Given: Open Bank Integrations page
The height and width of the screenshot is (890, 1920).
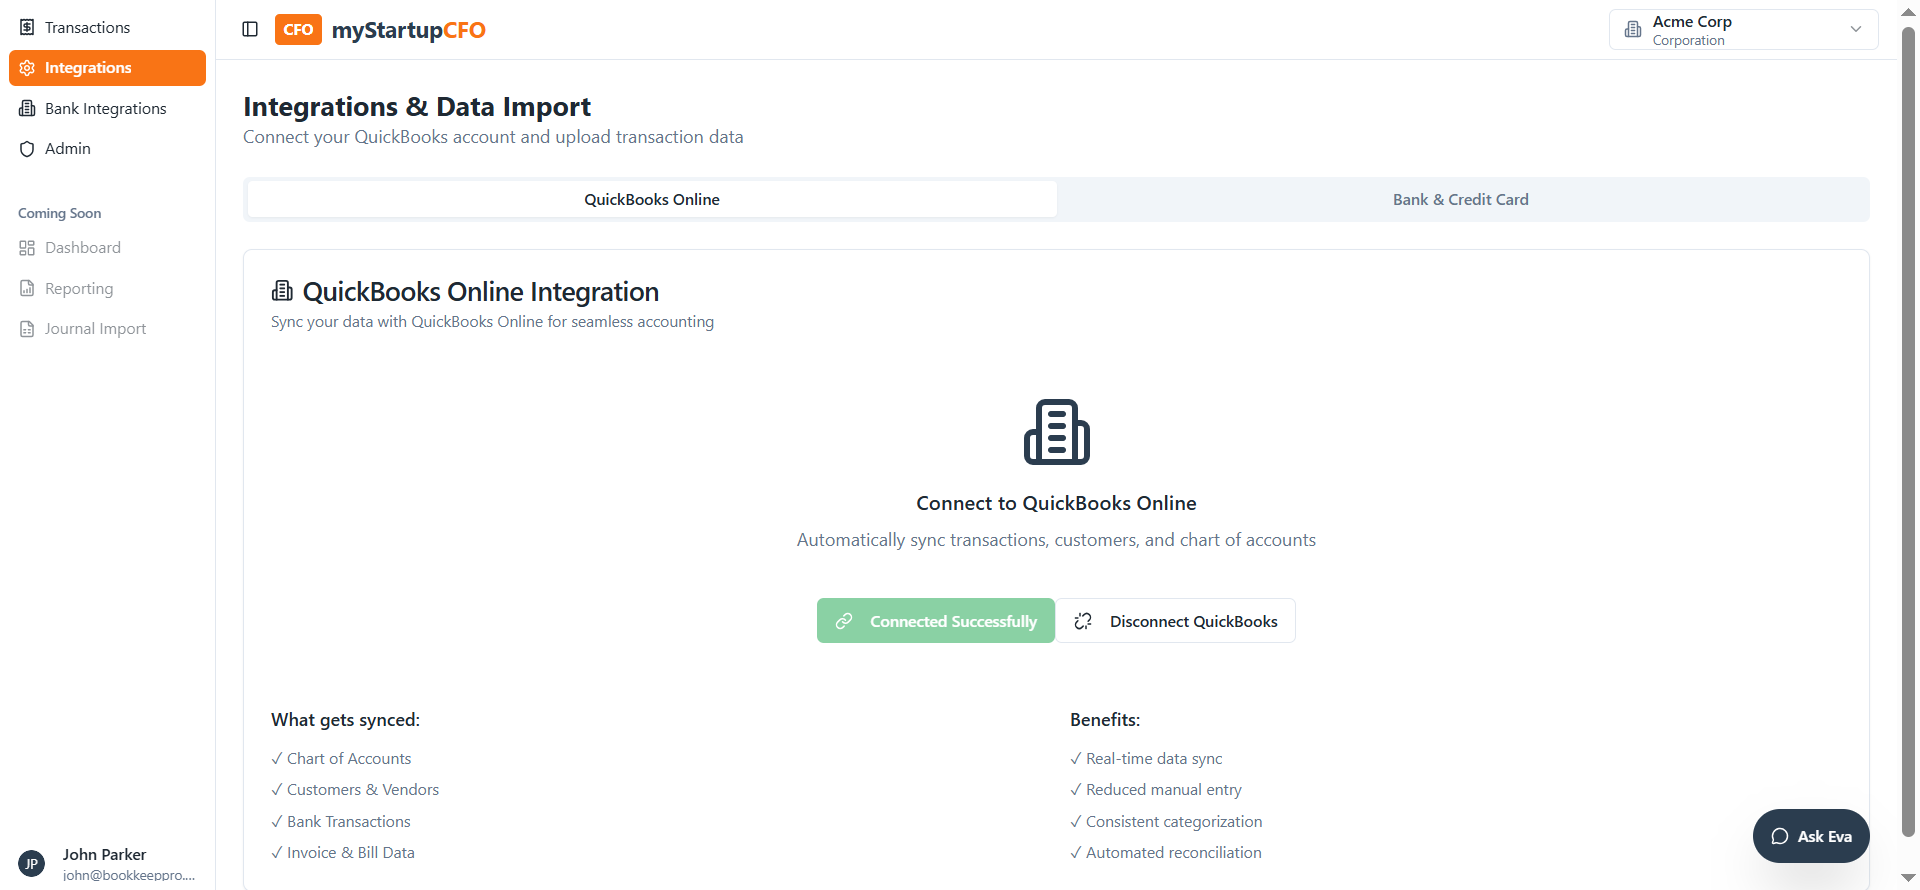Looking at the screenshot, I should pyautogui.click(x=107, y=108).
